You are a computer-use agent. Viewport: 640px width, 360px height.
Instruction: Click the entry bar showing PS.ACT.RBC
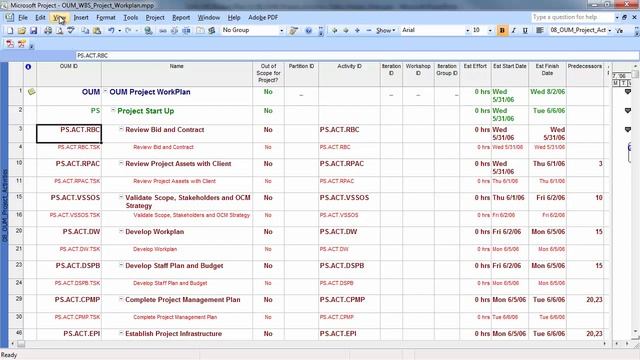coord(357,56)
